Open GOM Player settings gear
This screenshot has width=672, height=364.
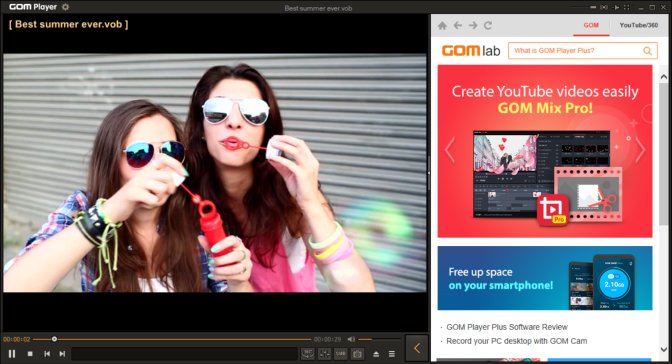point(66,7)
